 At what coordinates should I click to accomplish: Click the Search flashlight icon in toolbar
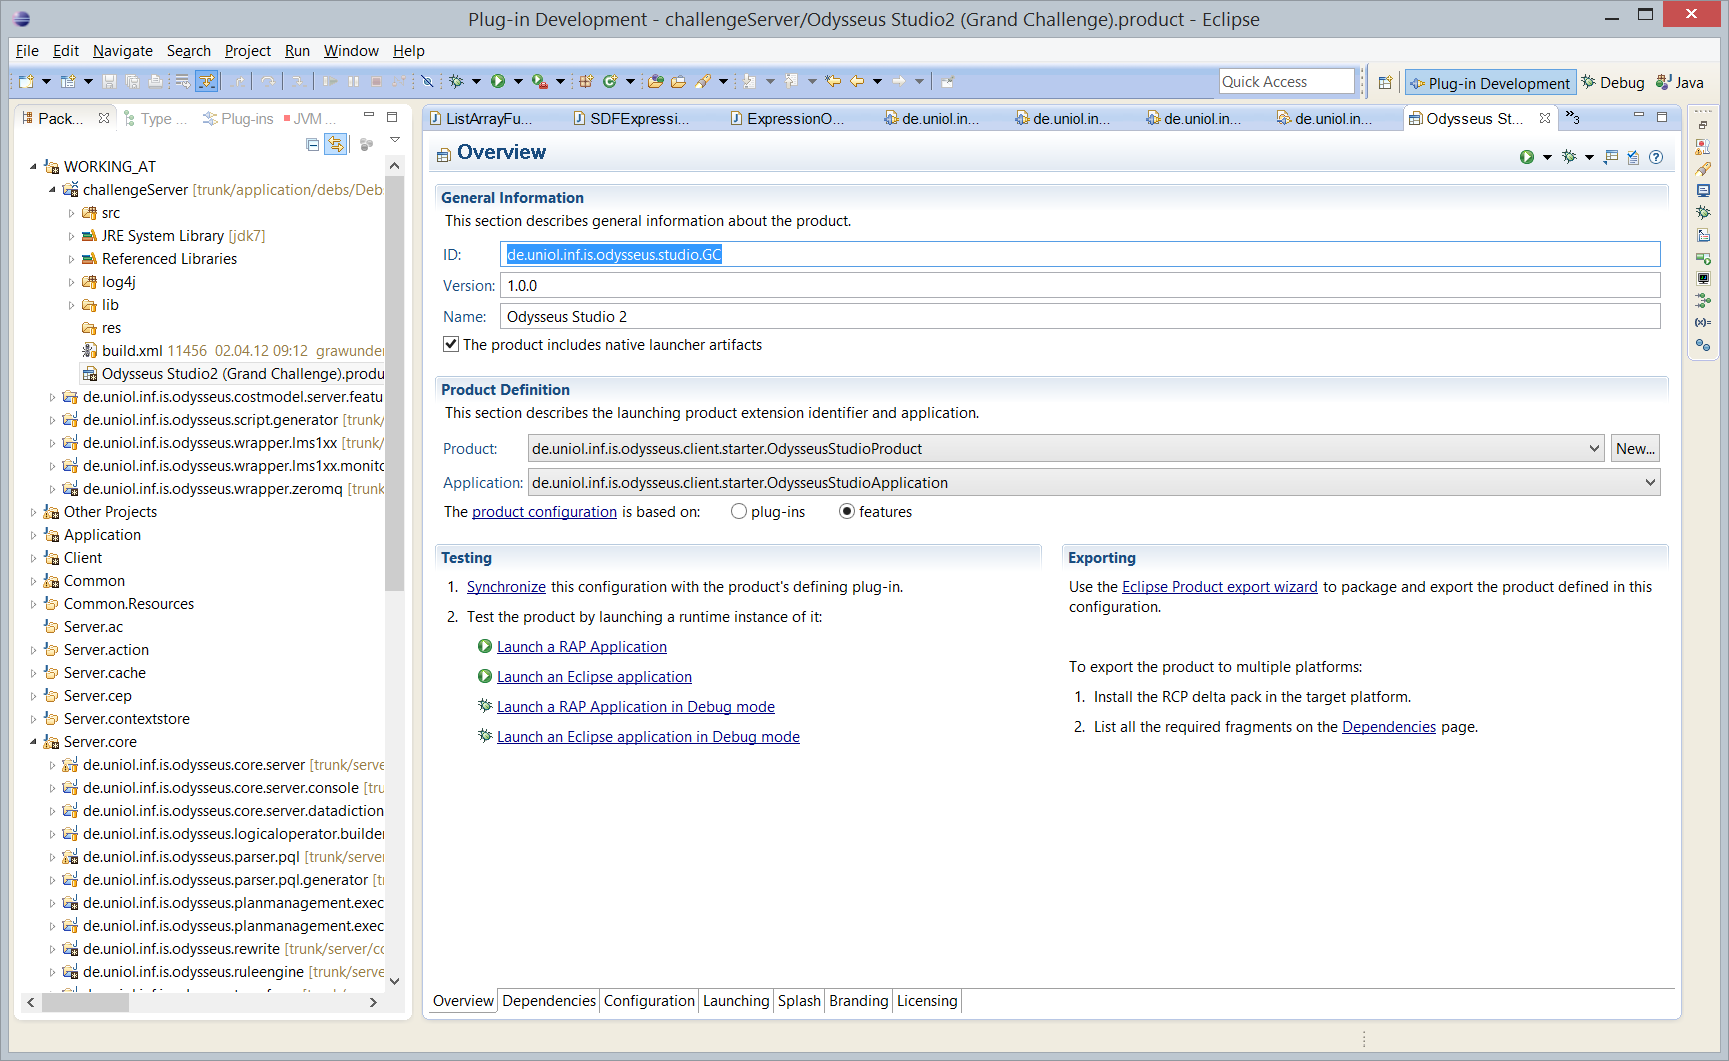point(703,82)
